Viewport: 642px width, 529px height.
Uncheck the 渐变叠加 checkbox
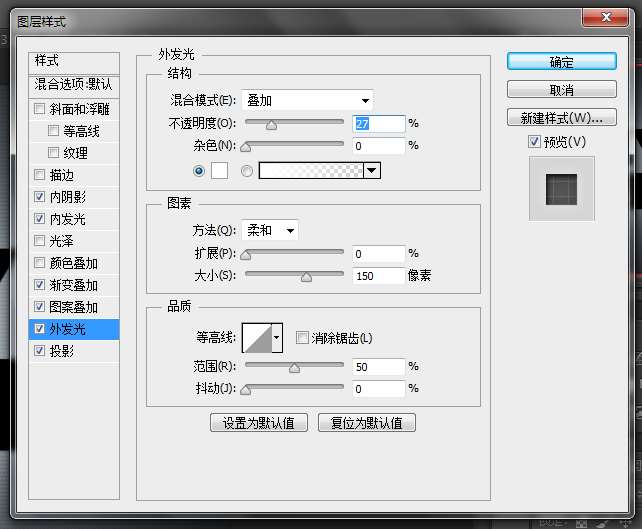[x=39, y=285]
